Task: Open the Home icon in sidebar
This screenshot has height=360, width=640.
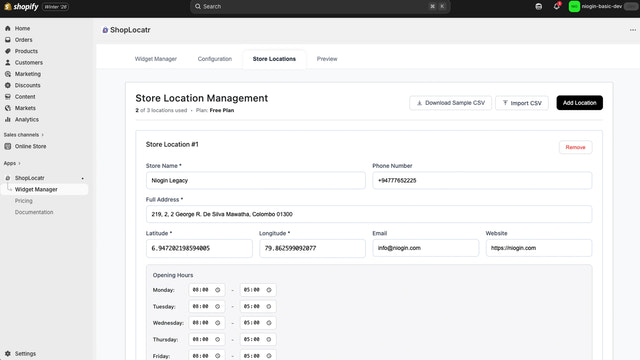Action: pos(8,28)
